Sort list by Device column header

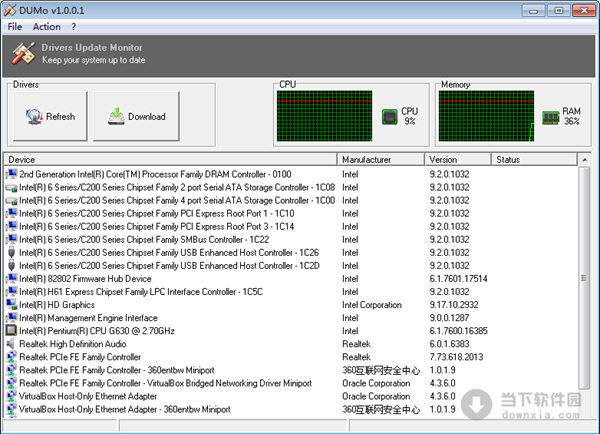pyautogui.click(x=170, y=160)
